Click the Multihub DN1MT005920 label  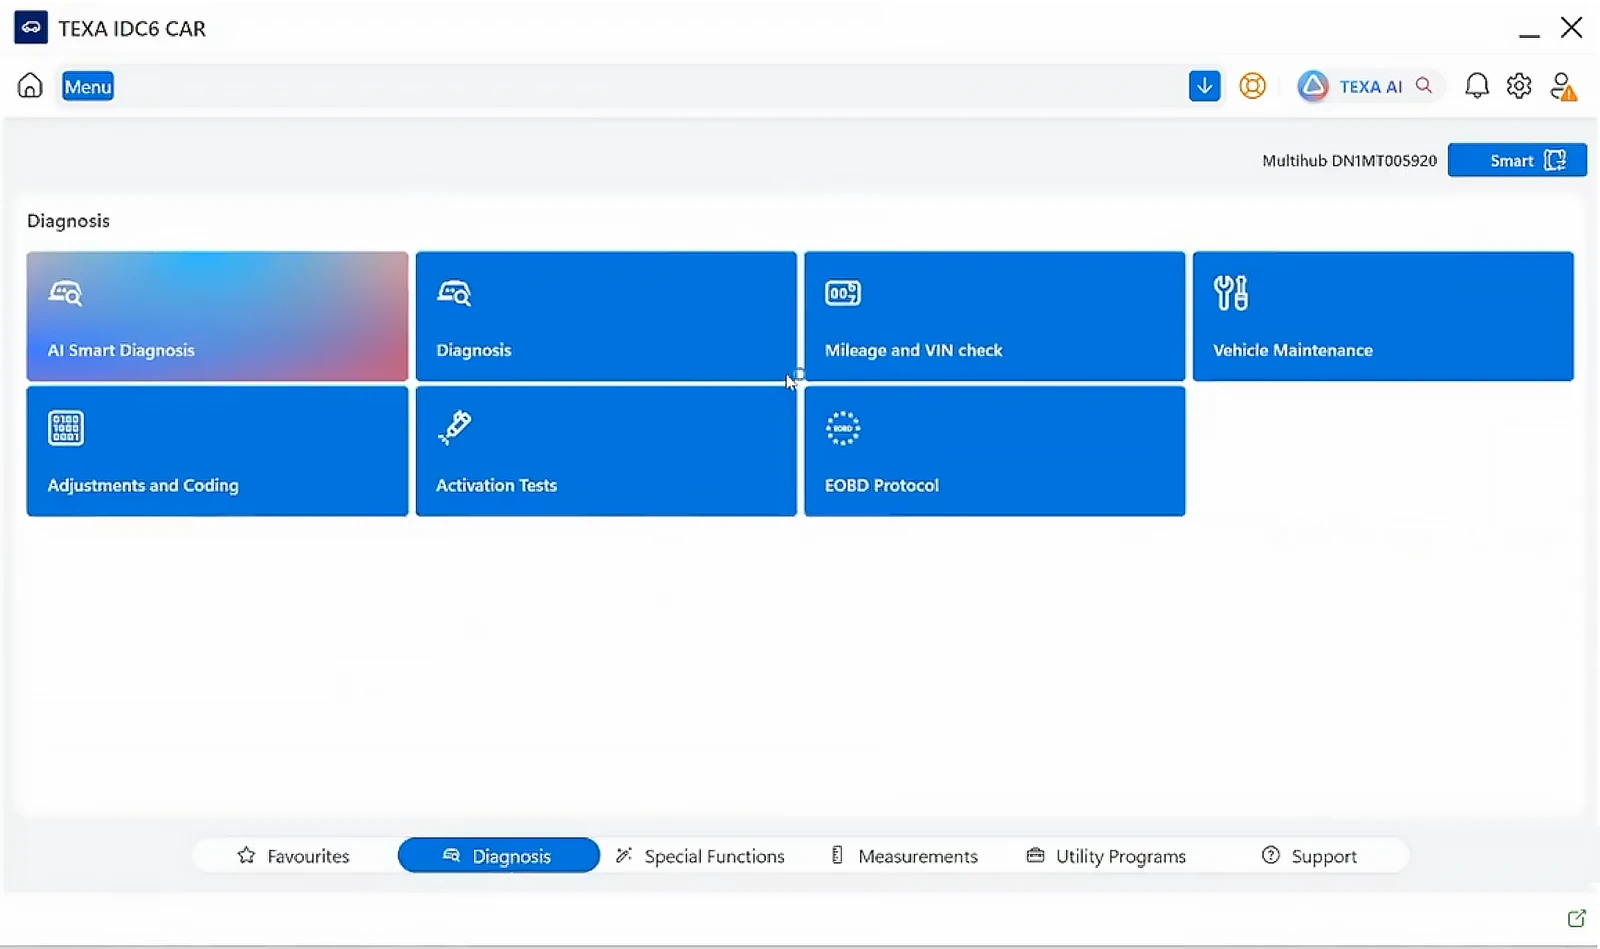1349,160
